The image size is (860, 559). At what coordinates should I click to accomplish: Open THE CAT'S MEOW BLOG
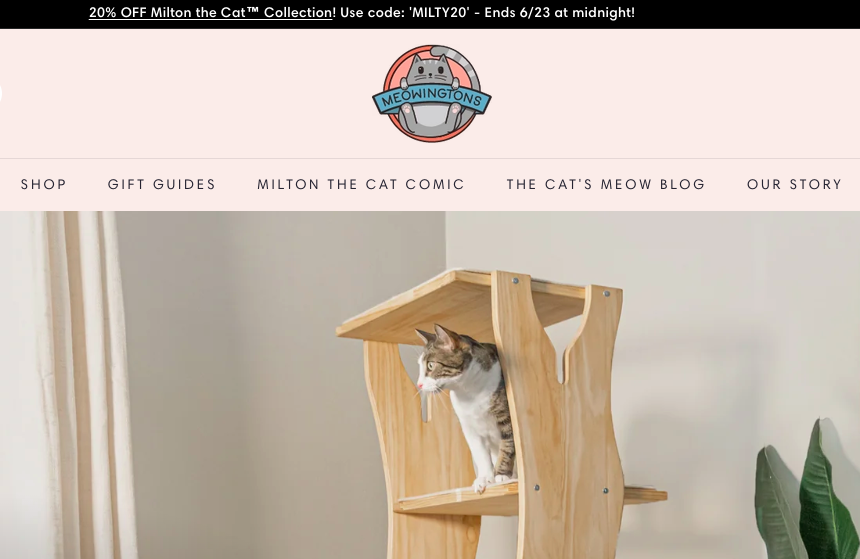click(x=606, y=184)
